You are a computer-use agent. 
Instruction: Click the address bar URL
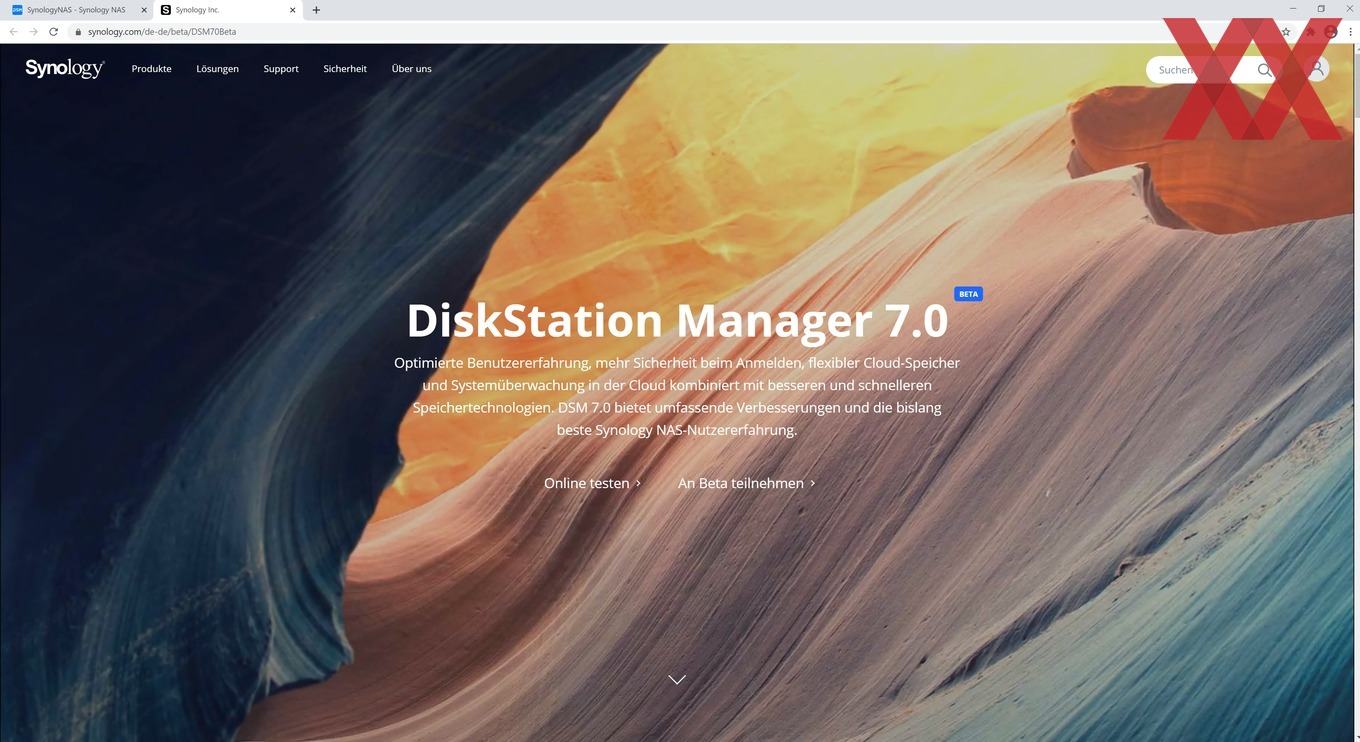[x=162, y=32]
